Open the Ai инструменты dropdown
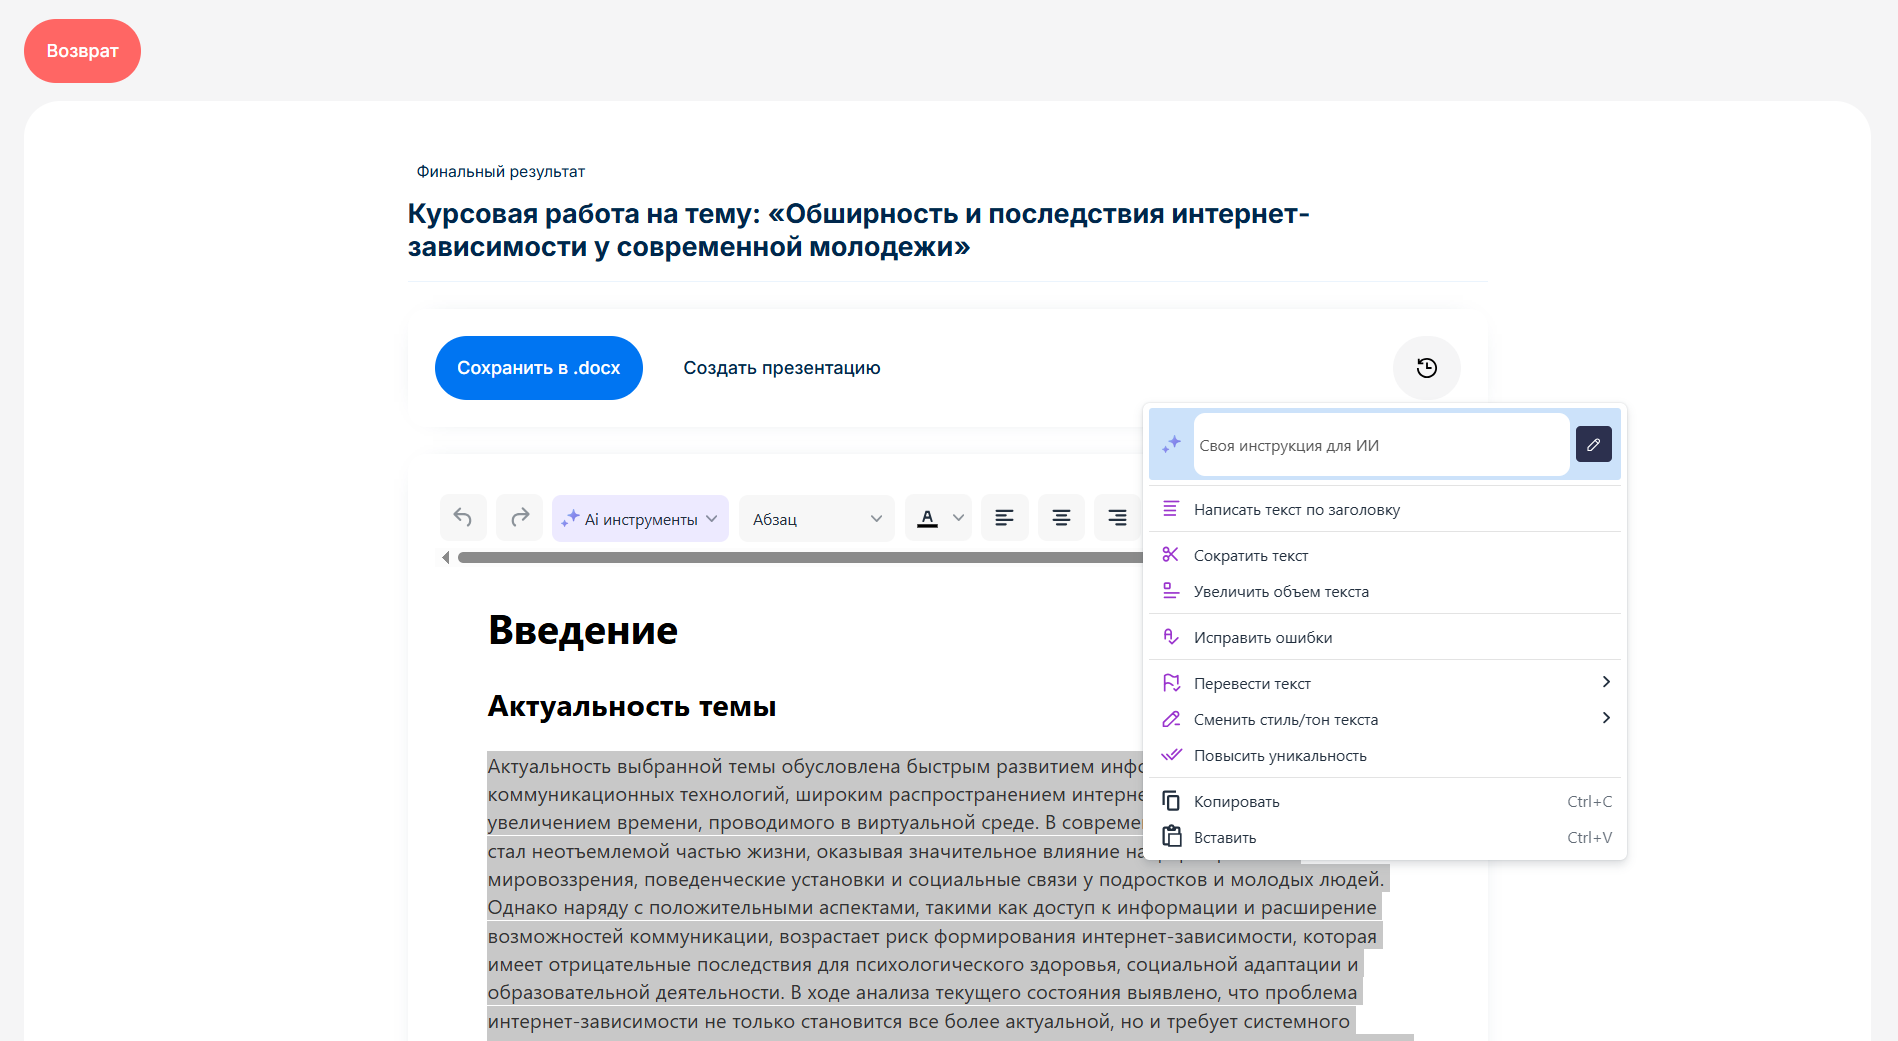Screen dimensions: 1898x1041 (640, 518)
